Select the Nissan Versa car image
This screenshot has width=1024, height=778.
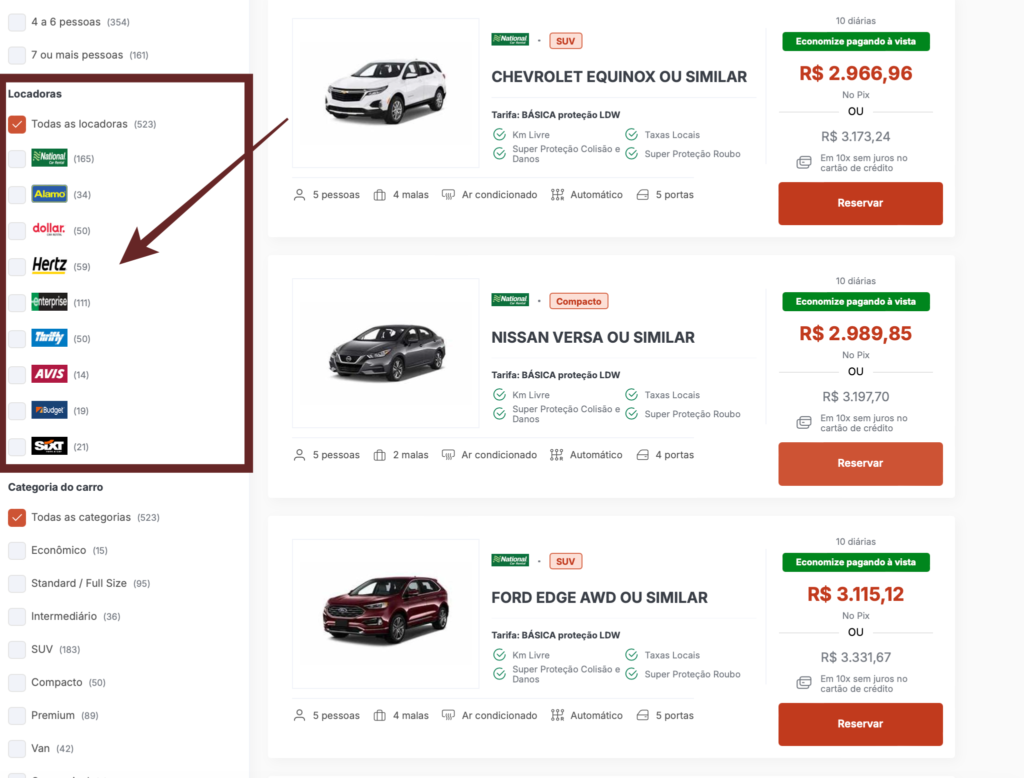(x=385, y=353)
